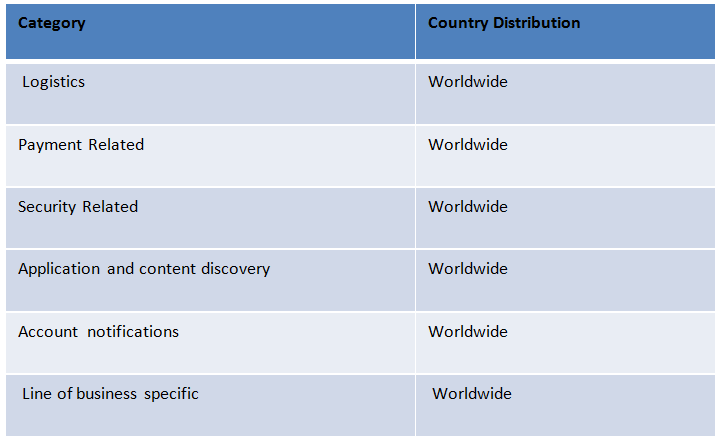This screenshot has width=725, height=442.
Task: Click Worldwide in the Account notifications row
Action: point(468,332)
